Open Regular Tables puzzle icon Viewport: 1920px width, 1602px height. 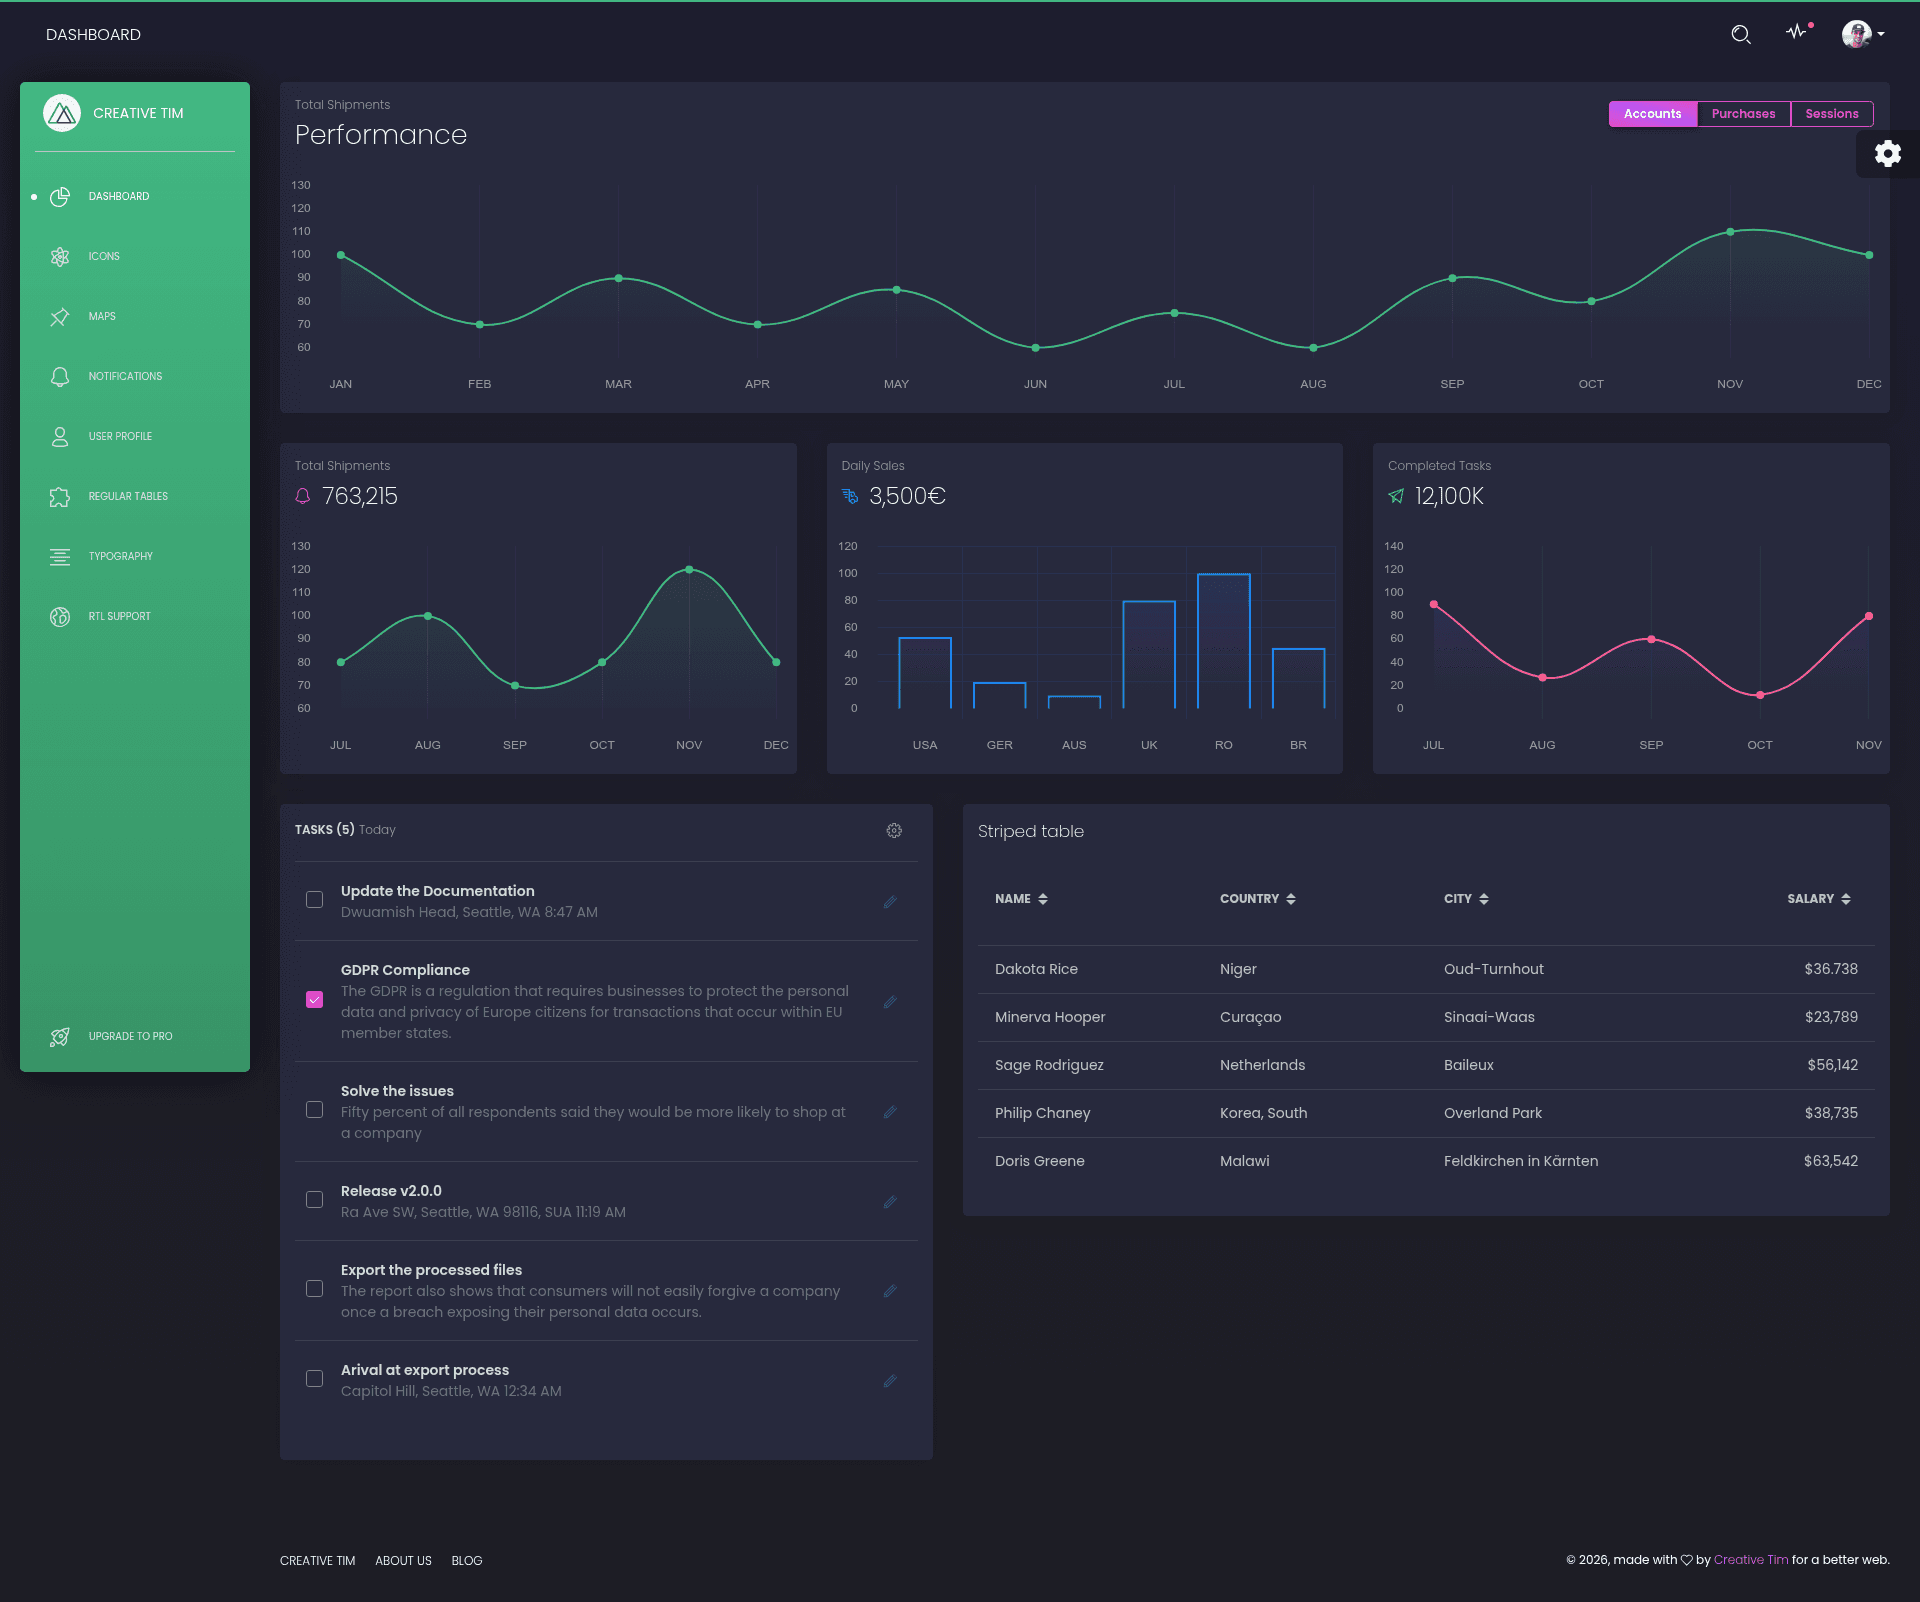click(x=60, y=497)
